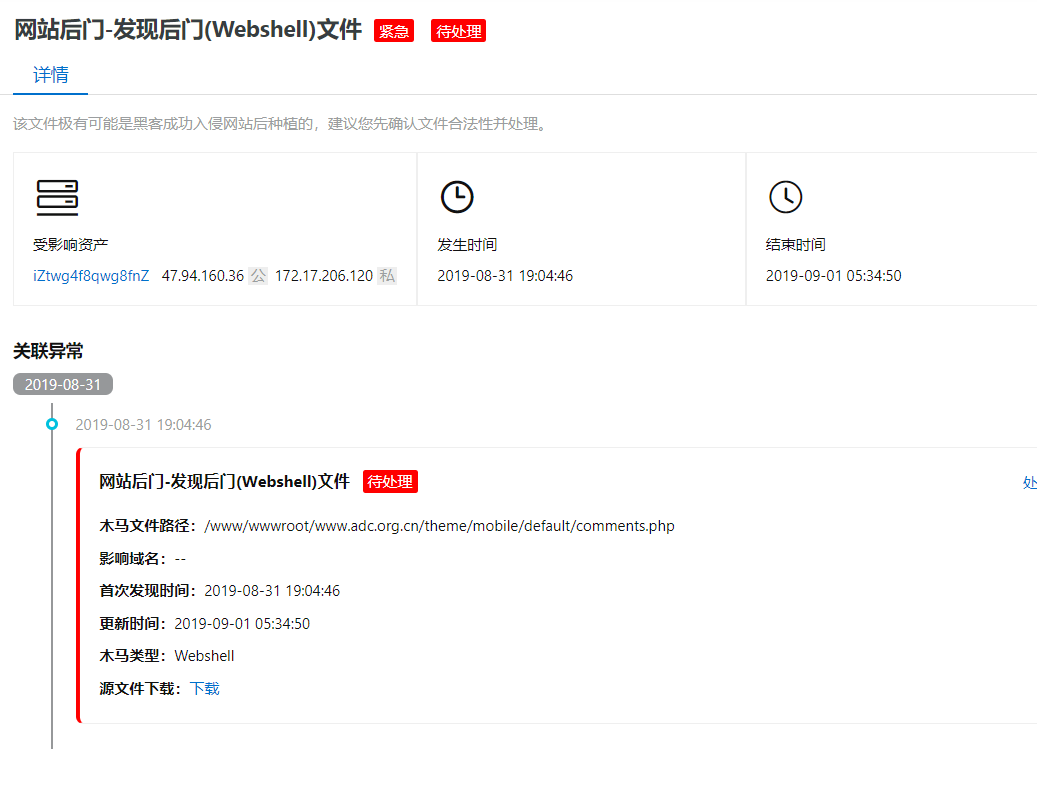The width and height of the screenshot is (1037, 809).
Task: Click the timeline timestamp 2019-08-31 19:04:46
Action: pyautogui.click(x=144, y=425)
